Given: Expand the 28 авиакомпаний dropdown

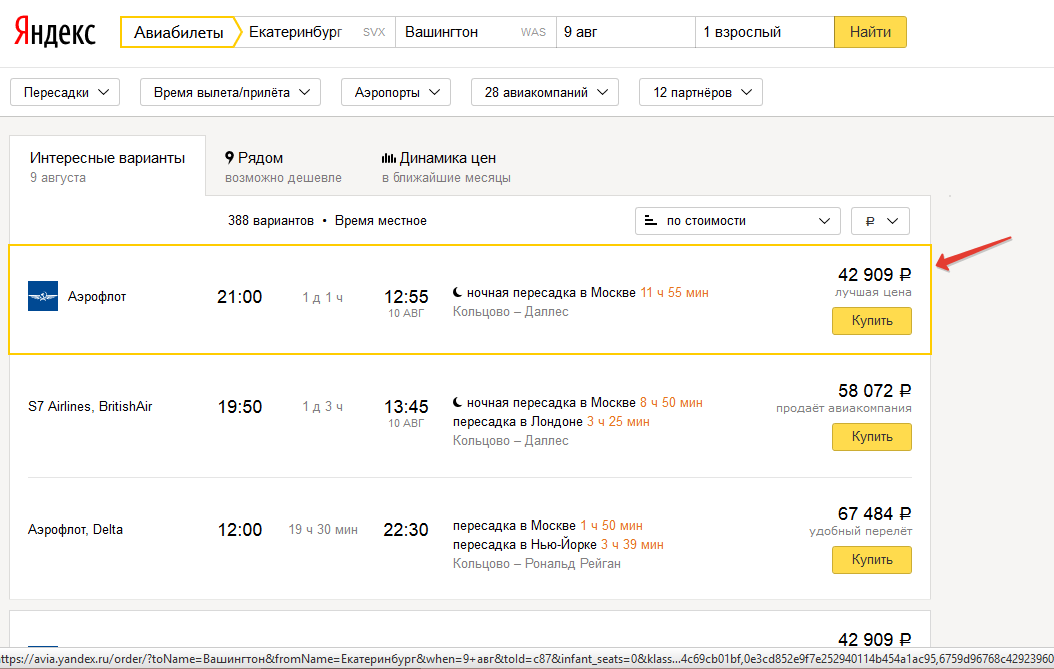Looking at the screenshot, I should 544,92.
